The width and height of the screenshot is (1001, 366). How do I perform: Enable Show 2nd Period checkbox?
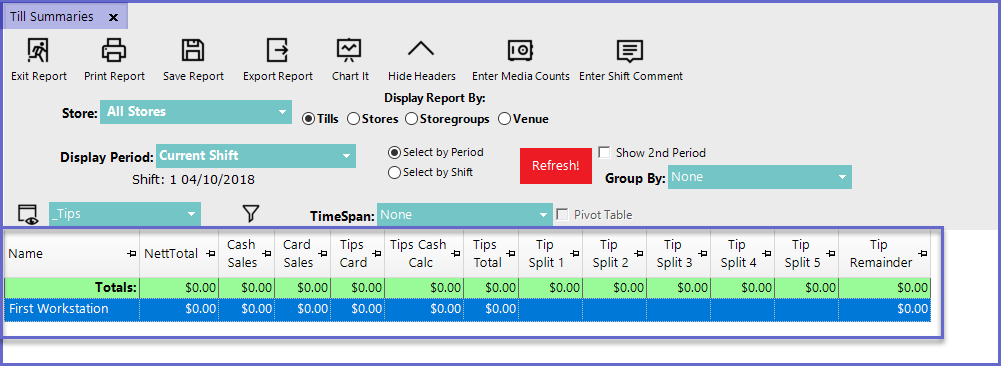604,153
